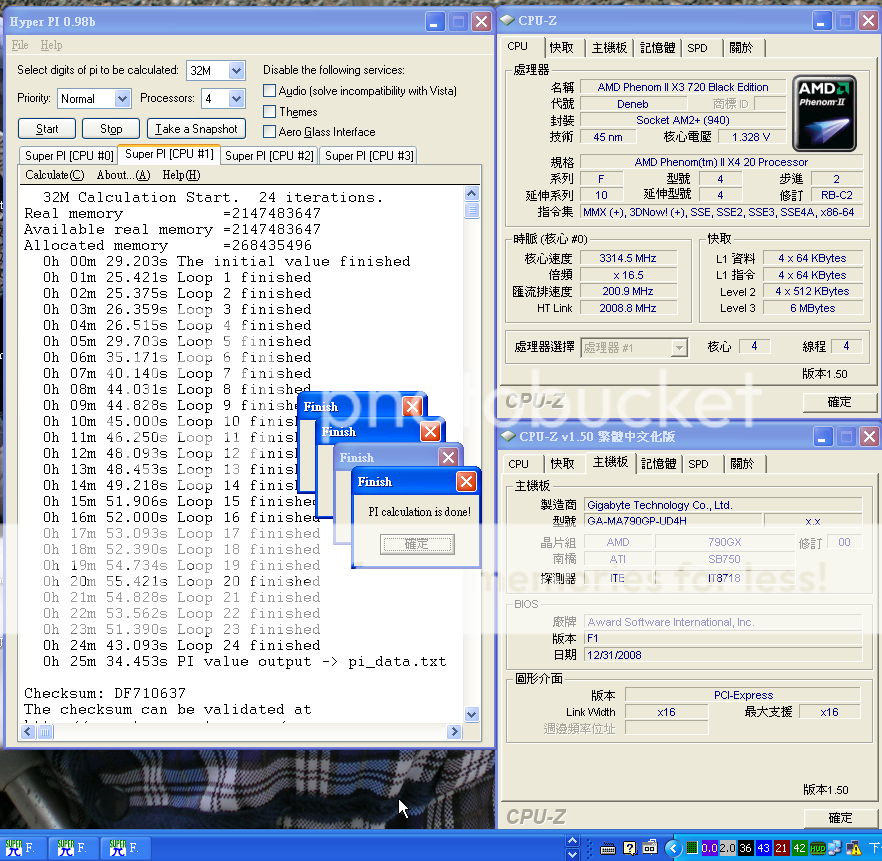Click the AMD Phenom II processor badge
The width and height of the screenshot is (882, 861).
point(824,112)
